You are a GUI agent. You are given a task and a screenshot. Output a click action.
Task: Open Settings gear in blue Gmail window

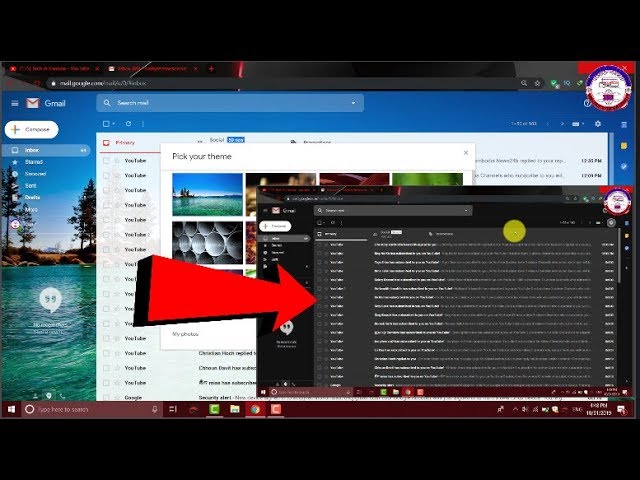click(598, 124)
